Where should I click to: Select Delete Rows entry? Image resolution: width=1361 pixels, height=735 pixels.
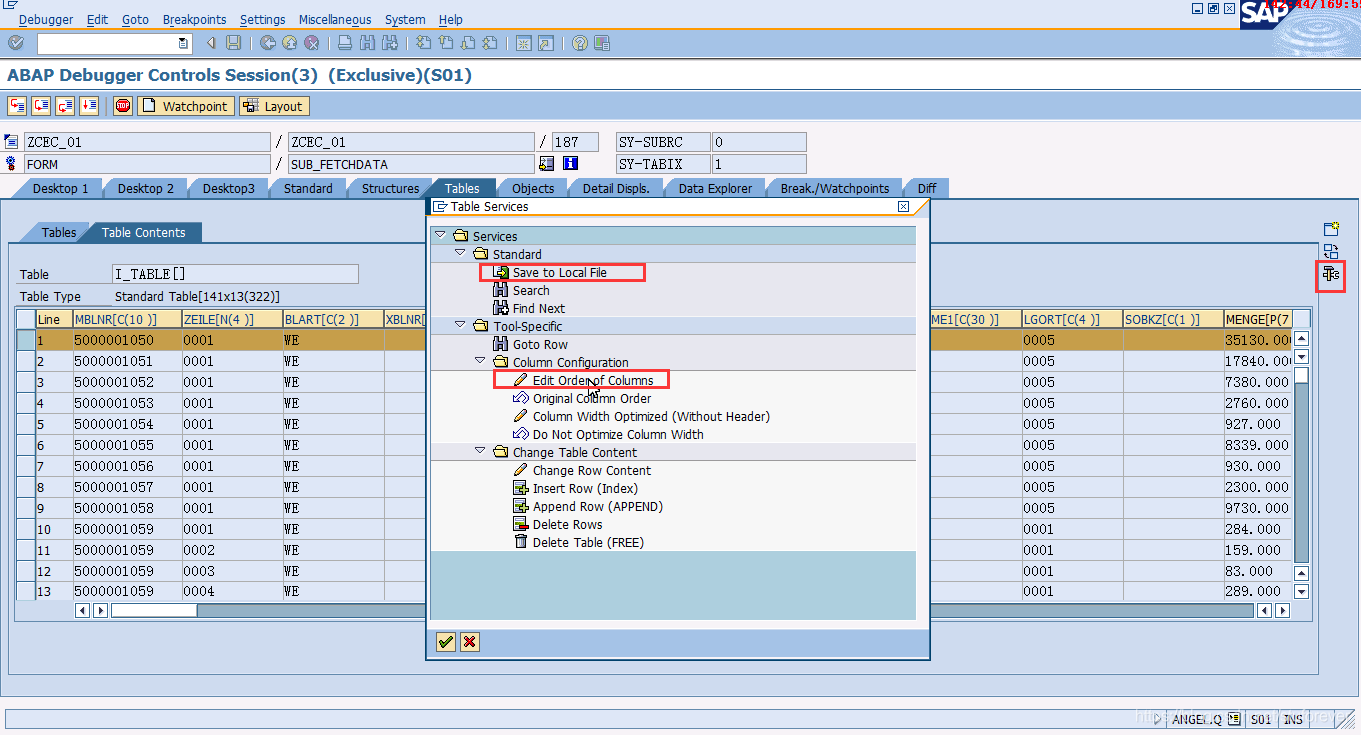[567, 524]
